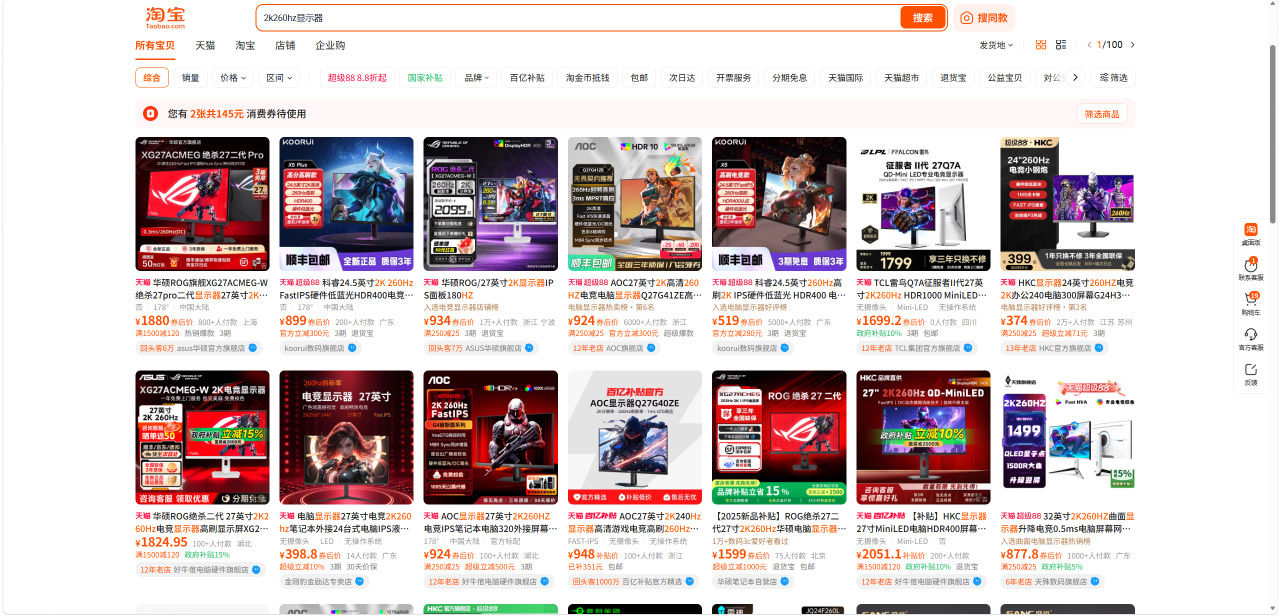Toggle the 包邮 free shipping filter

coord(639,78)
